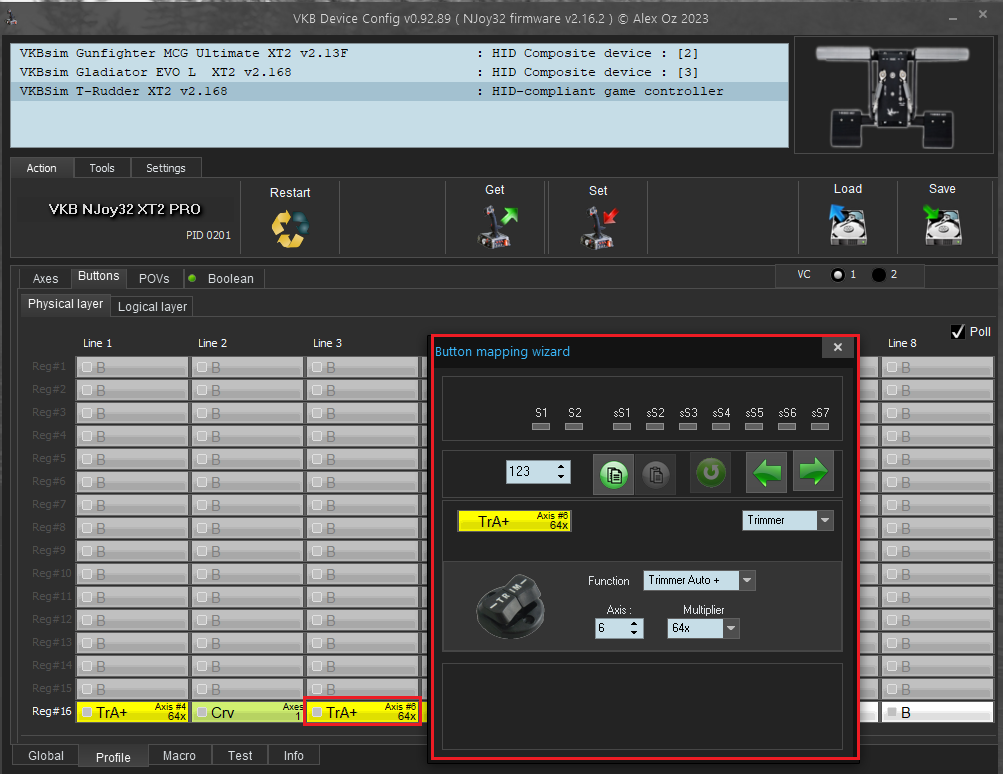Go to next button with right arrow

click(x=813, y=472)
